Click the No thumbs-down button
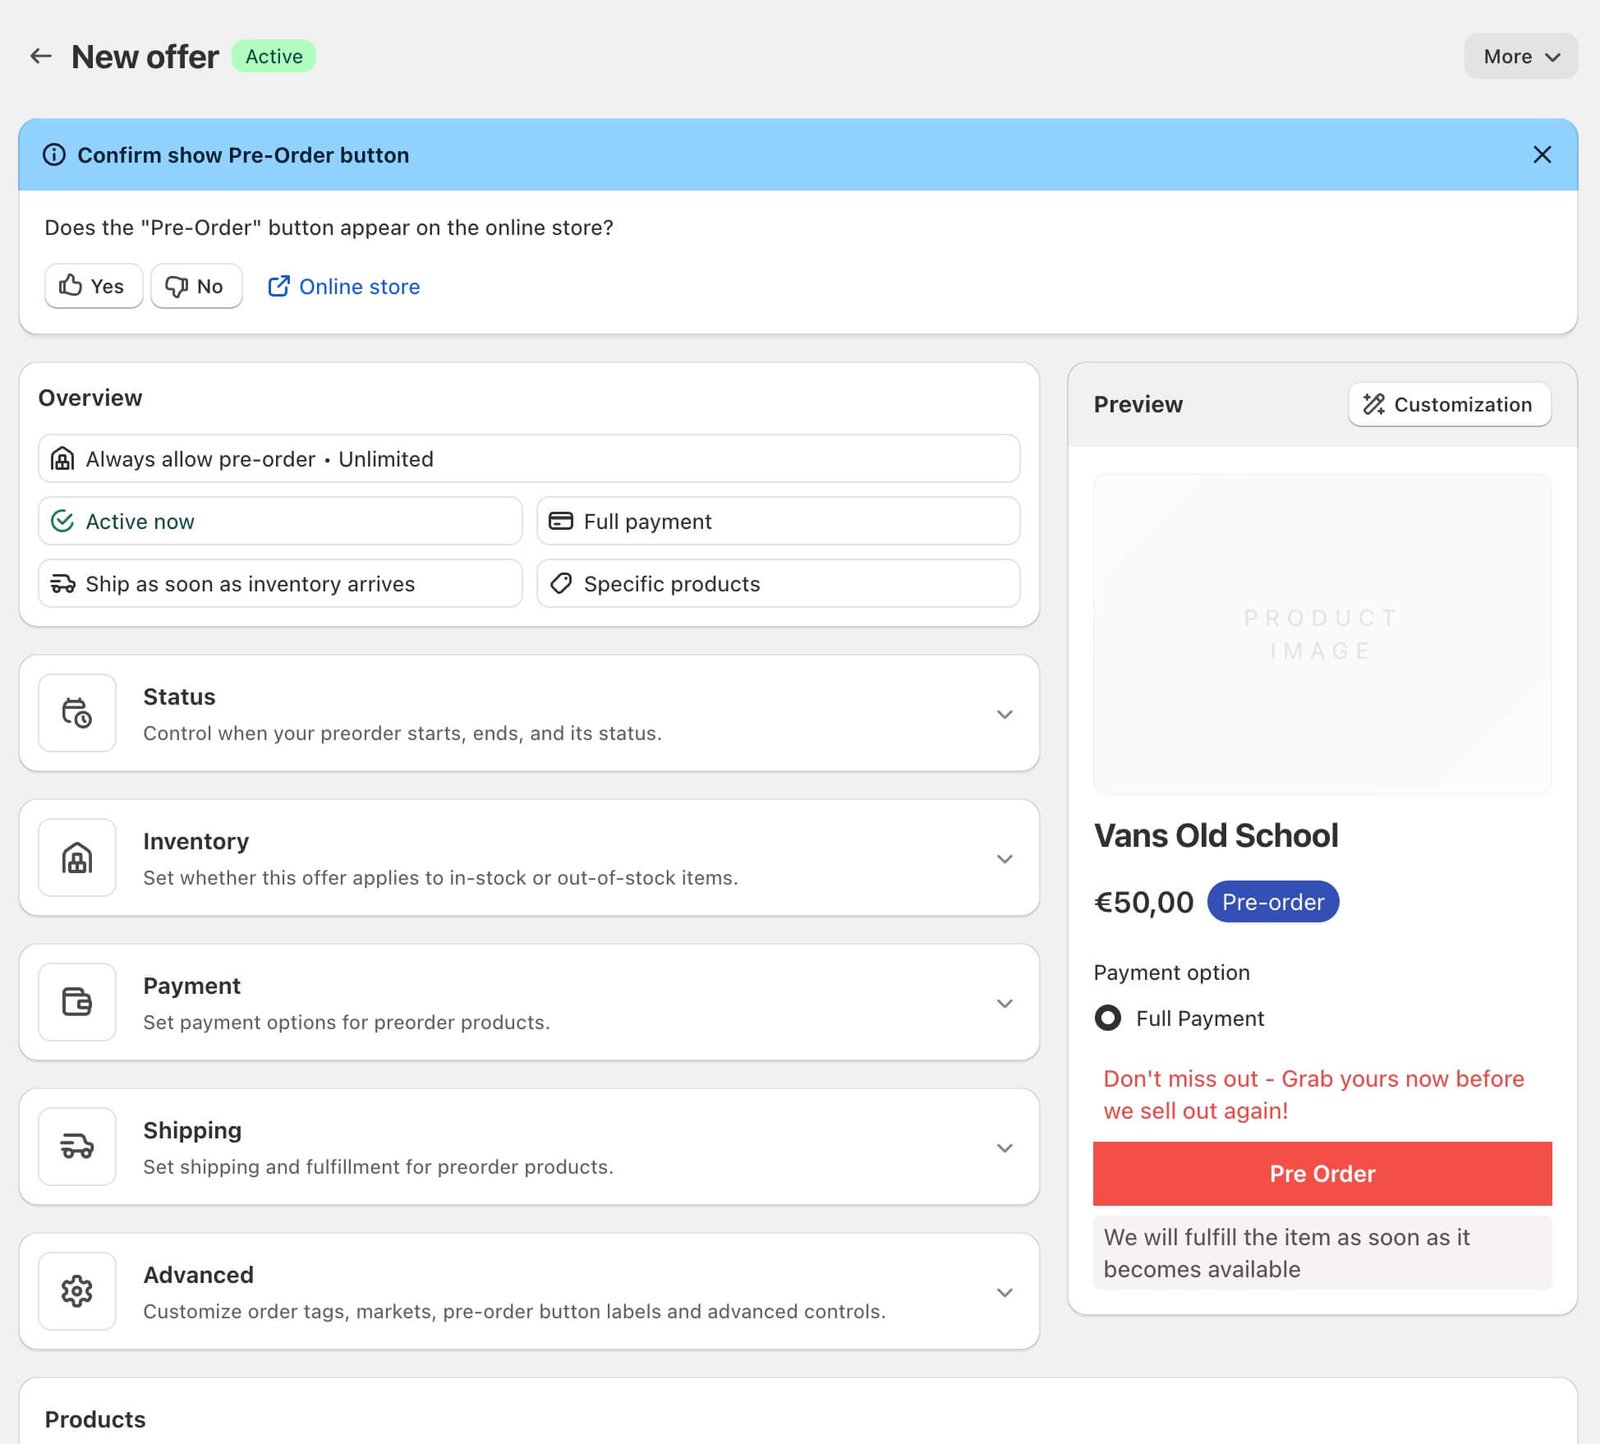This screenshot has width=1600, height=1444. point(196,286)
